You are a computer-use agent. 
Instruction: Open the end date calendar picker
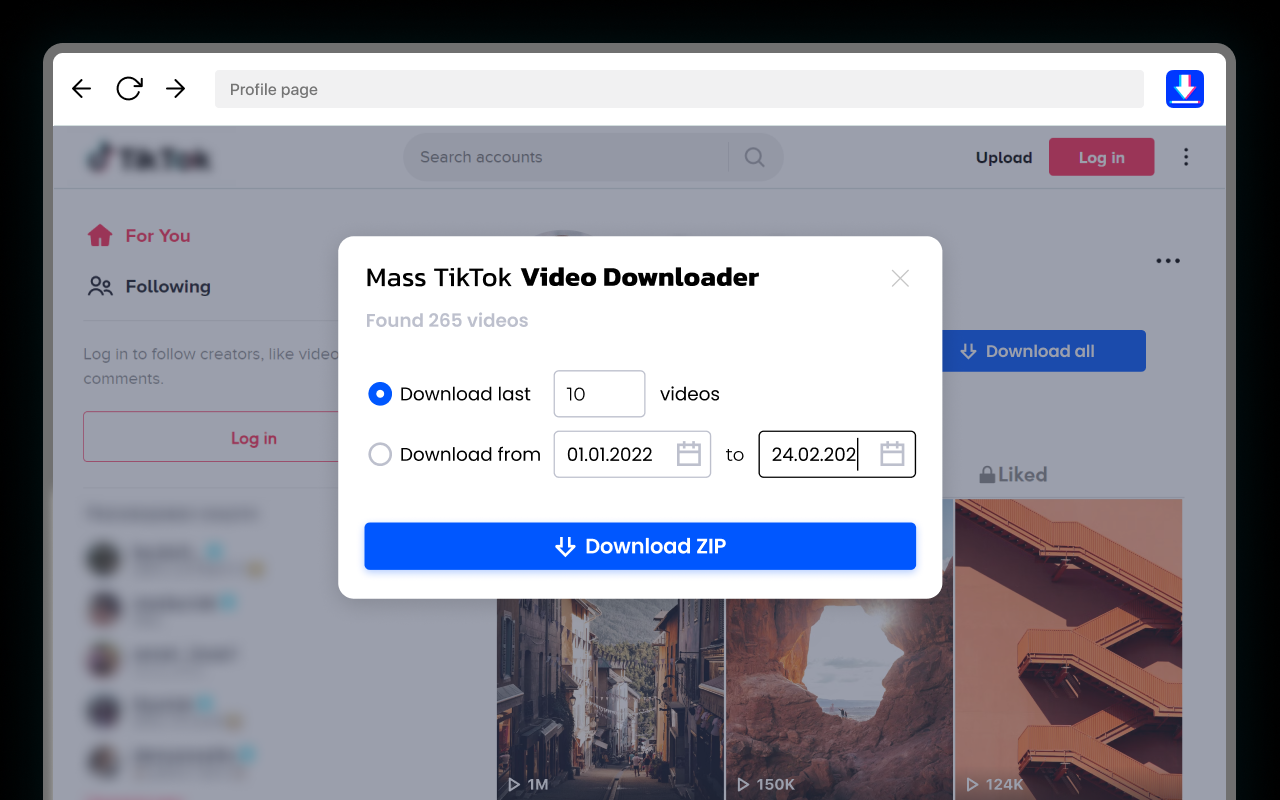[892, 454]
